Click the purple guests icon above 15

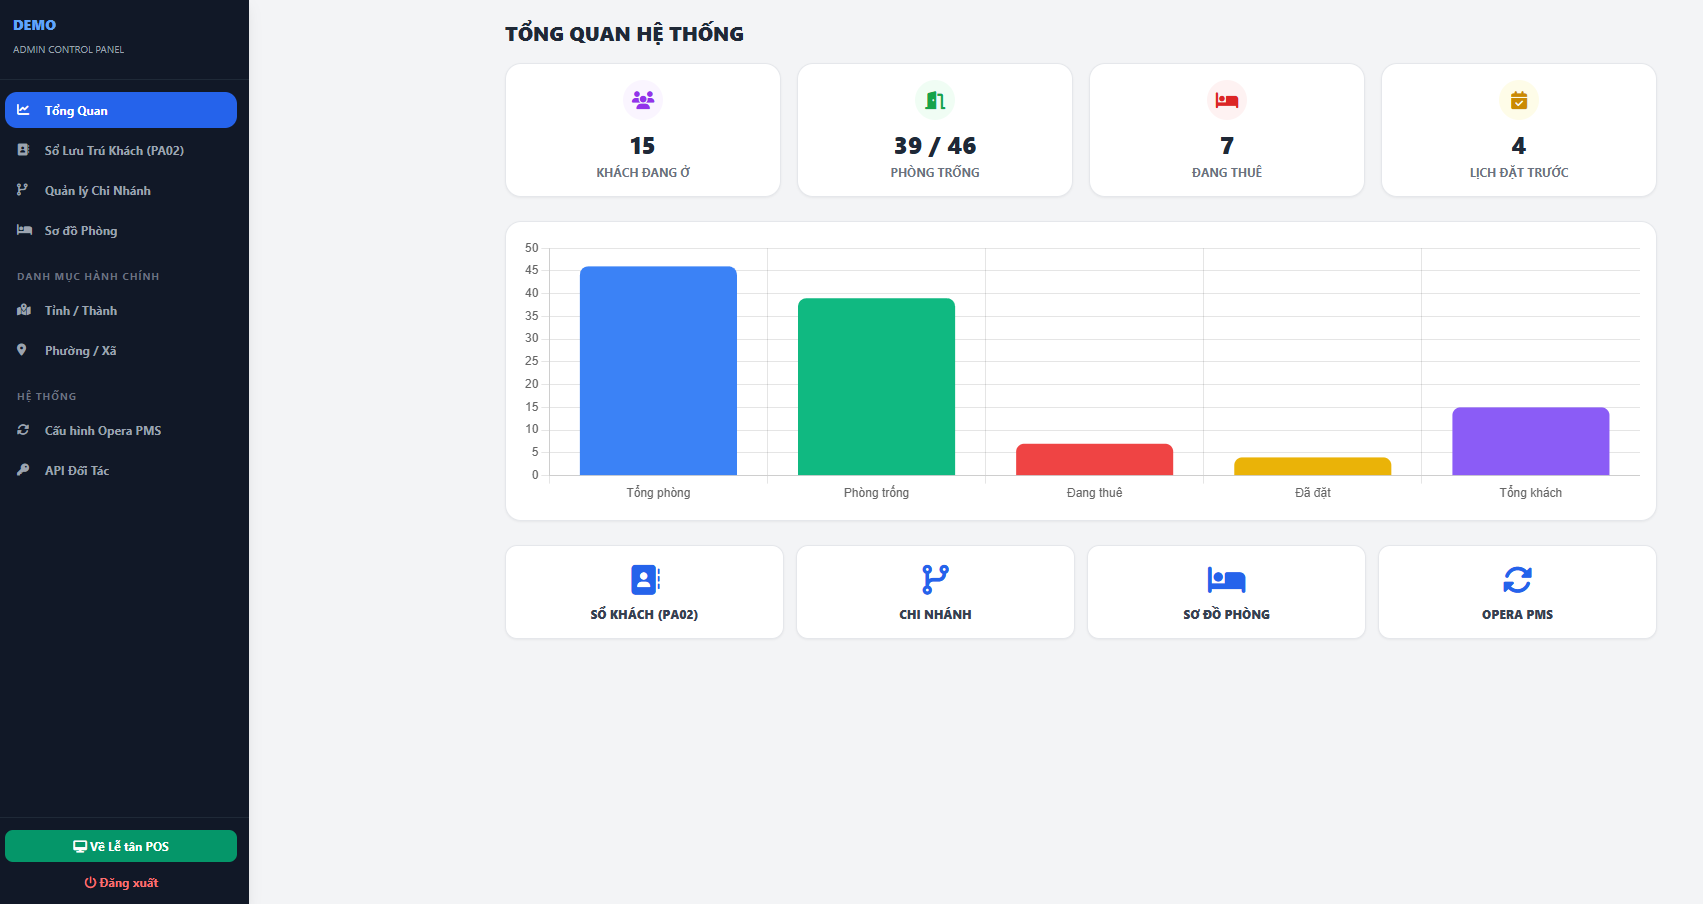point(643,100)
